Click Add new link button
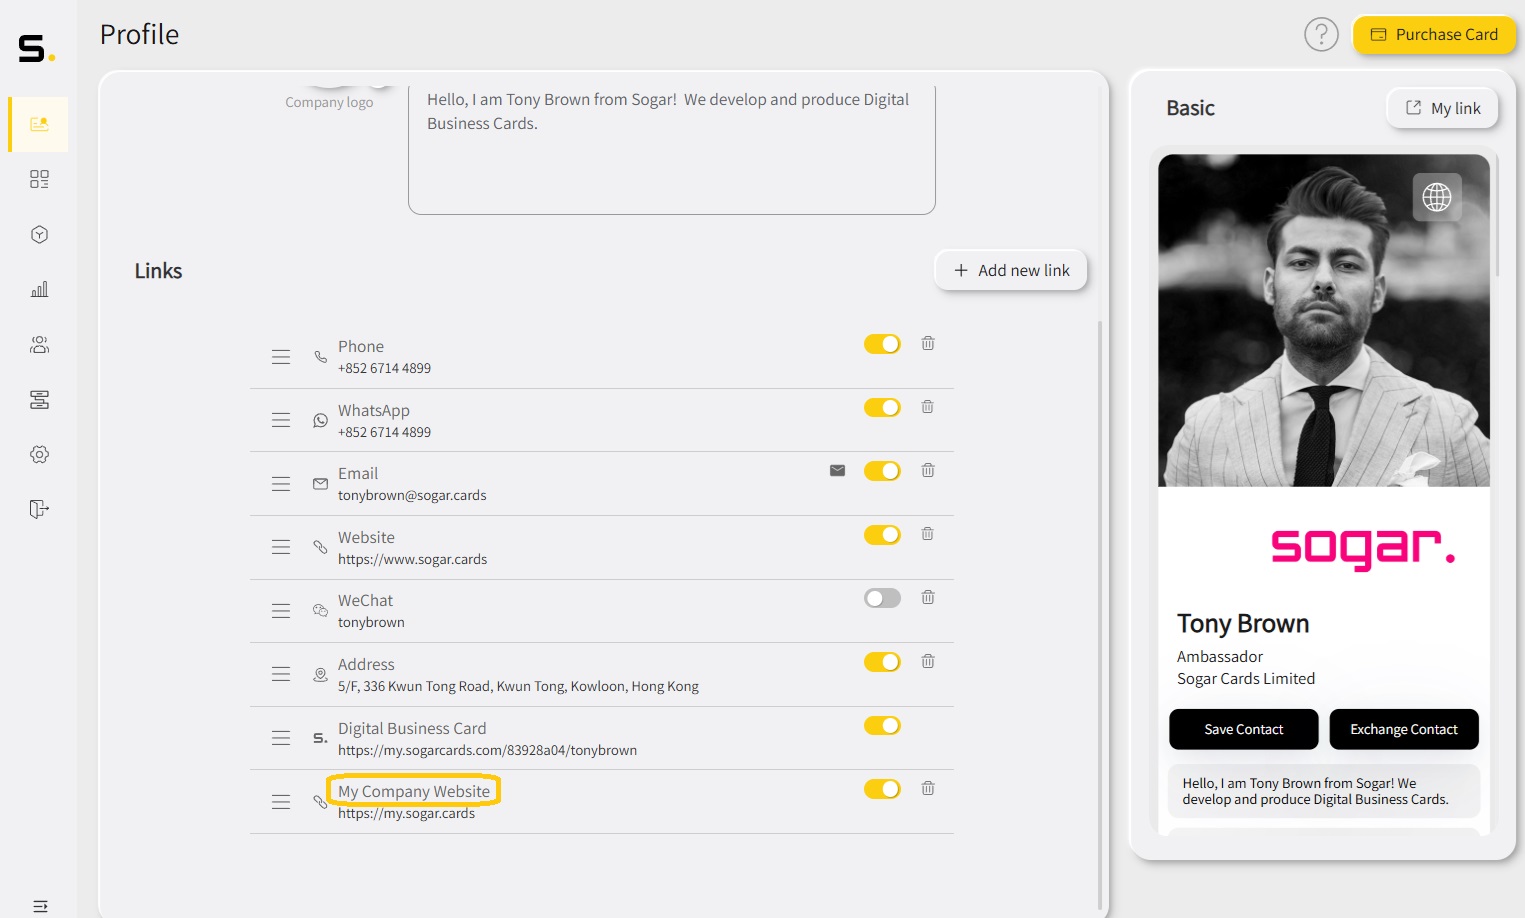This screenshot has width=1525, height=918. 1011,270
